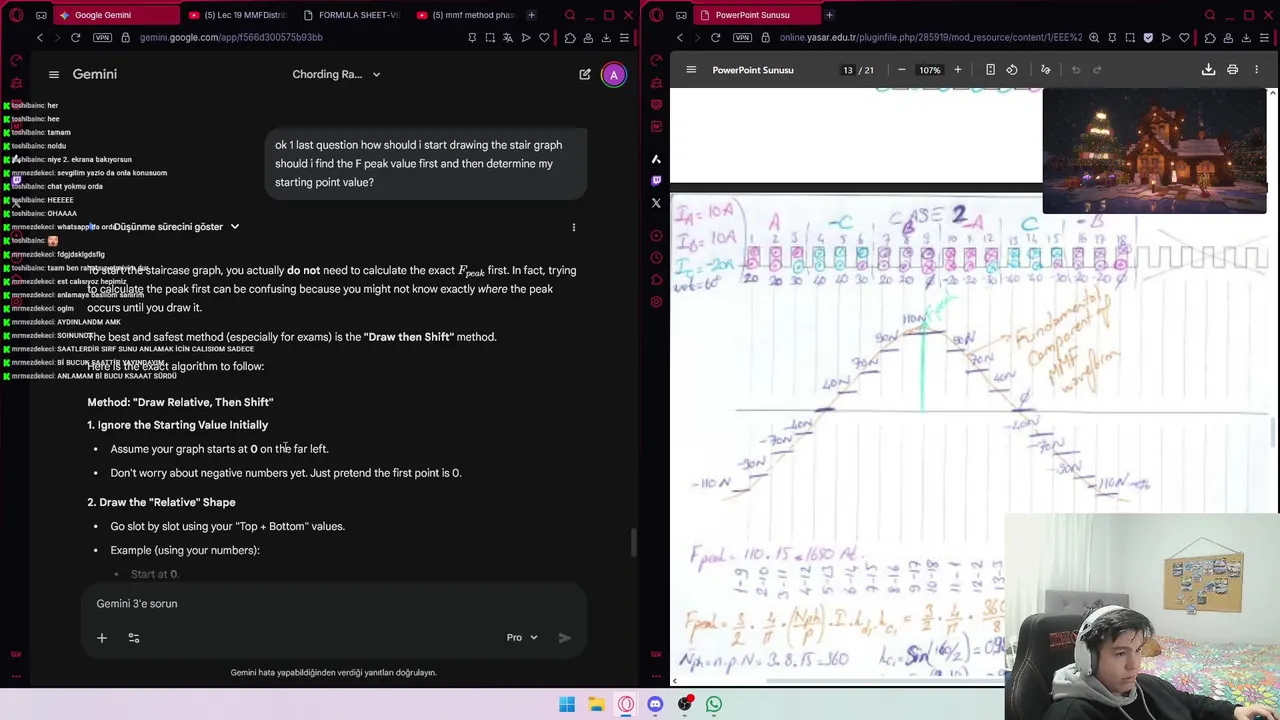The height and width of the screenshot is (720, 1280).
Task: Bookmark the Gemini page with heart icon
Action: point(544,38)
